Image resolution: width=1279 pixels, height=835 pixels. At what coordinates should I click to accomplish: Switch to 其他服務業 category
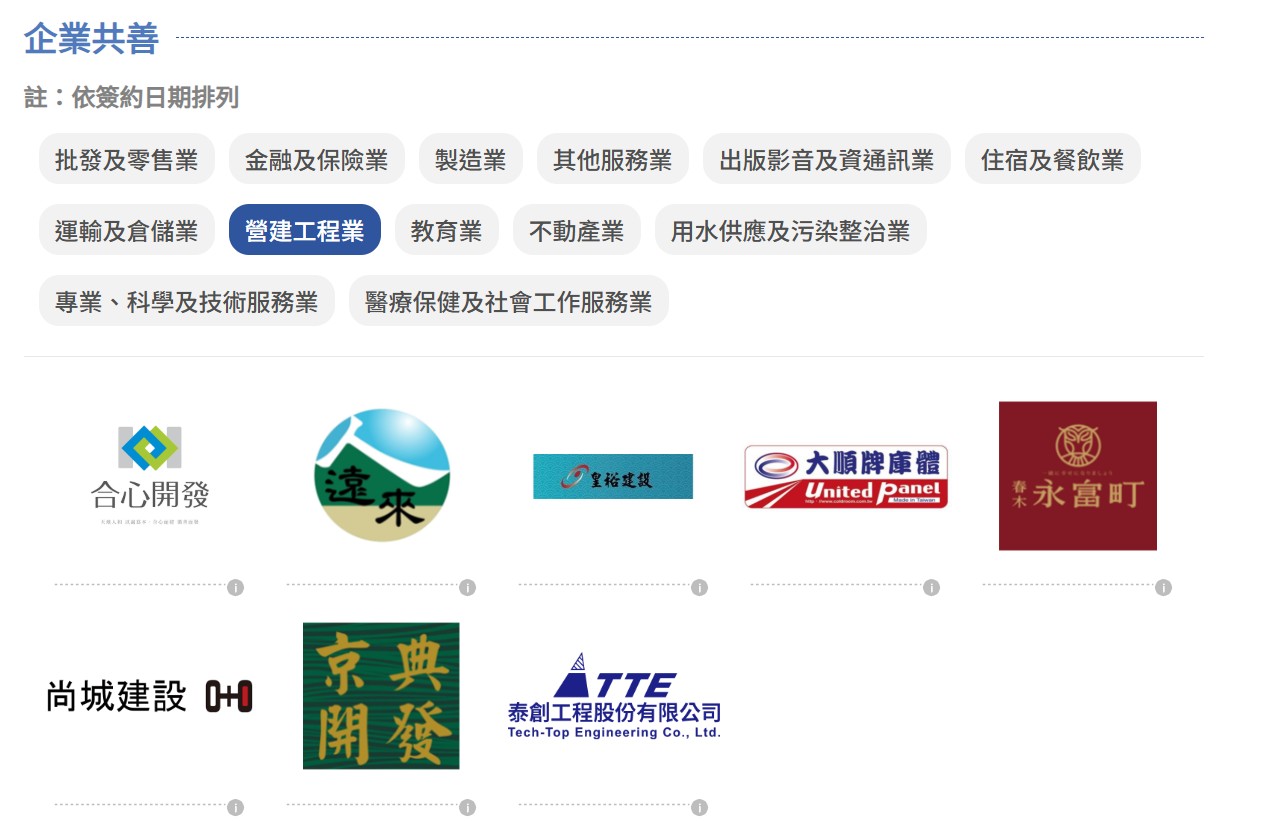coord(613,159)
